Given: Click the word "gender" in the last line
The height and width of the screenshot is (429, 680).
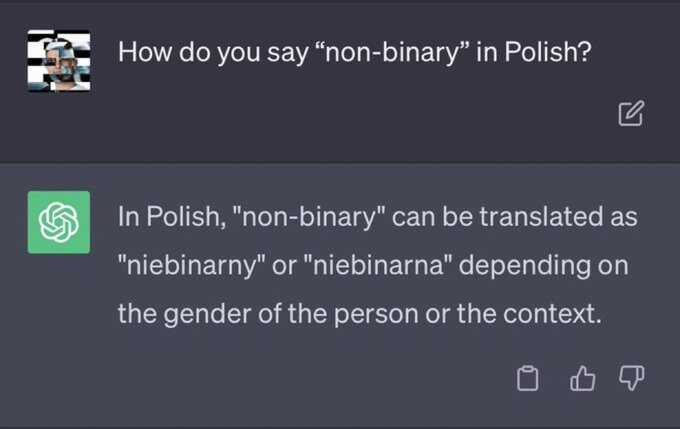Looking at the screenshot, I should pyautogui.click(x=207, y=314).
